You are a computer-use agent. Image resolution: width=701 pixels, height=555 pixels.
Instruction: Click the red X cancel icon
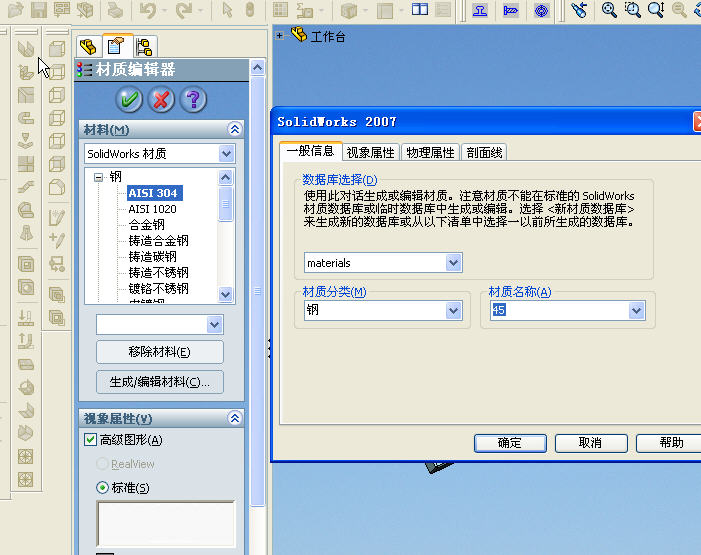(x=161, y=99)
